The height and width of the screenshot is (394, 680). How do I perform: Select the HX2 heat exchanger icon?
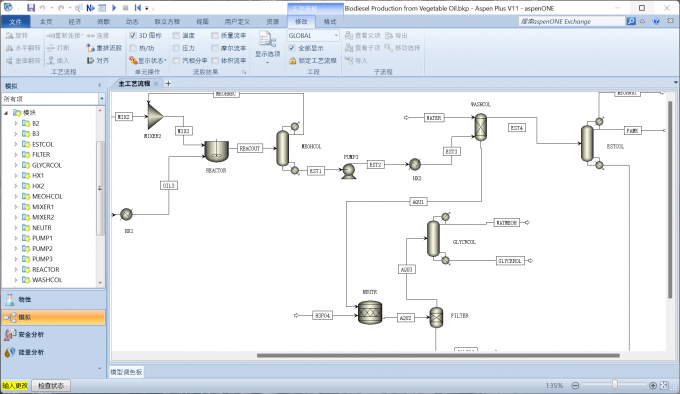(x=415, y=164)
